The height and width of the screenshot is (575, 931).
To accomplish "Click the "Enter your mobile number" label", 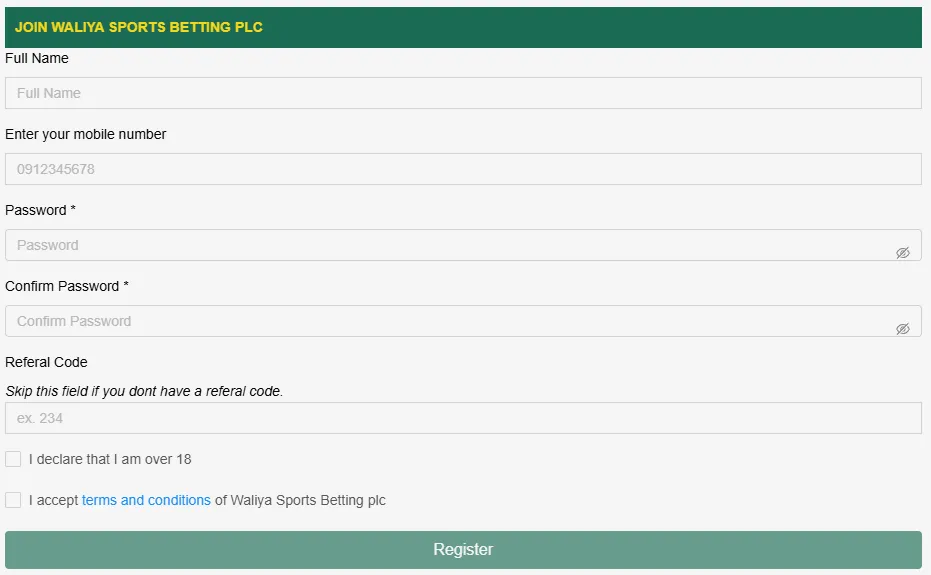I will tap(86, 134).
